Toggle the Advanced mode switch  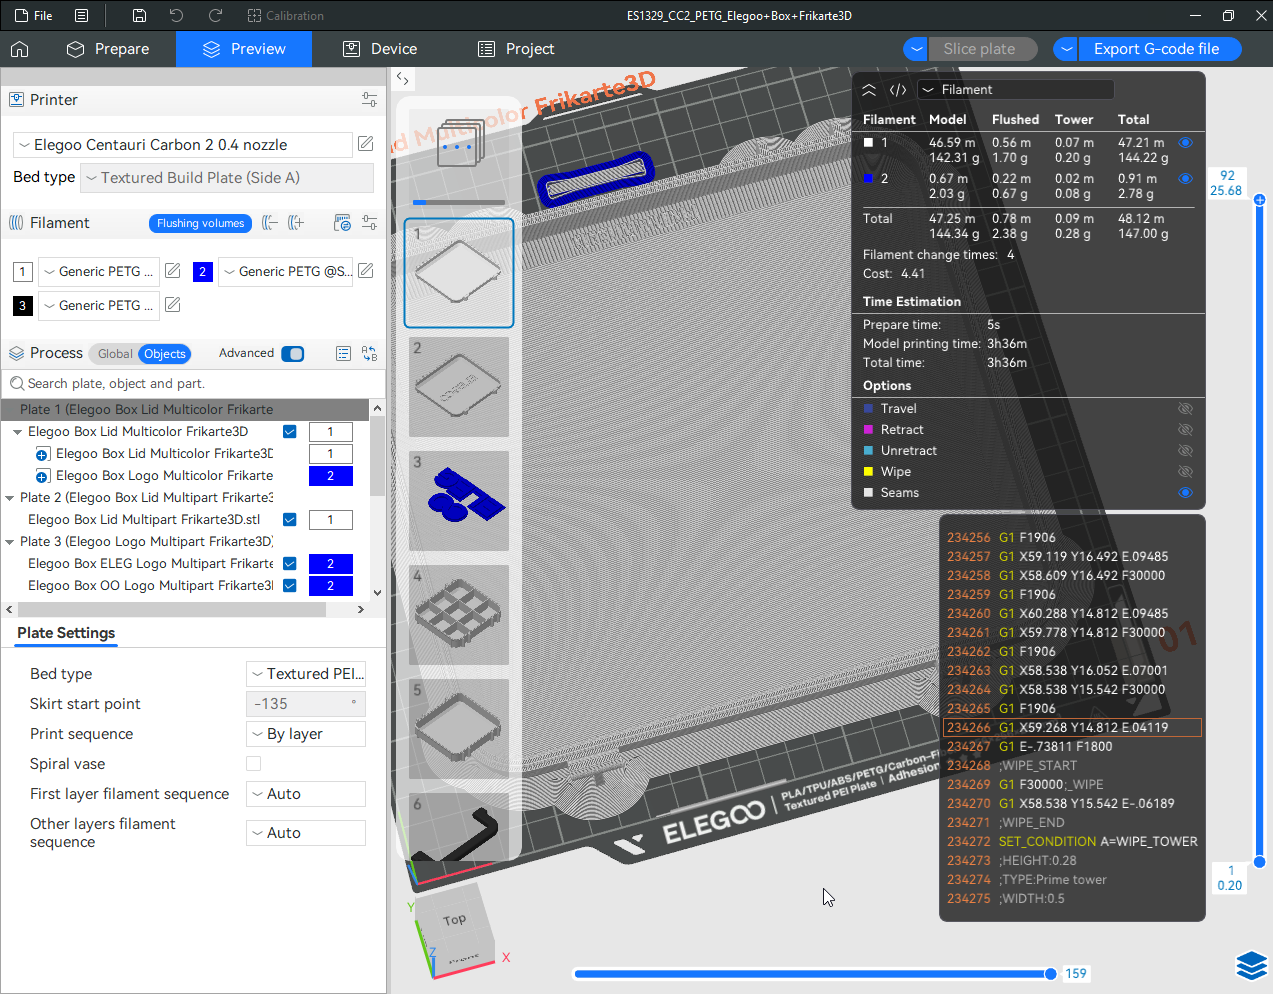pyautogui.click(x=293, y=354)
